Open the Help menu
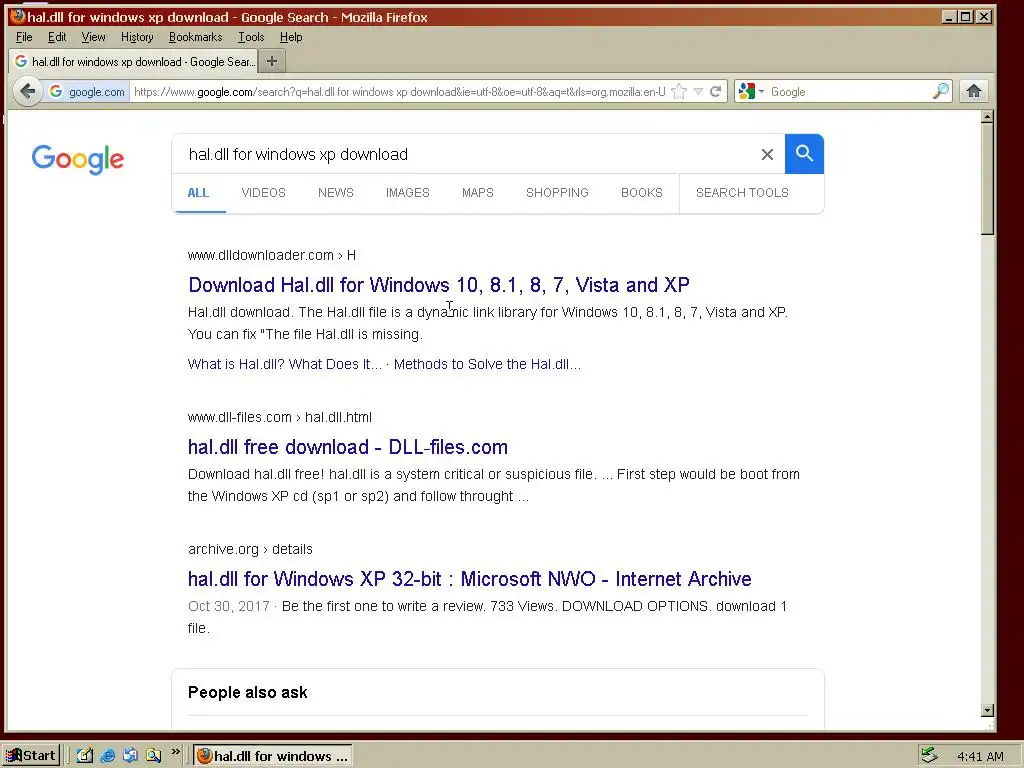 (291, 37)
